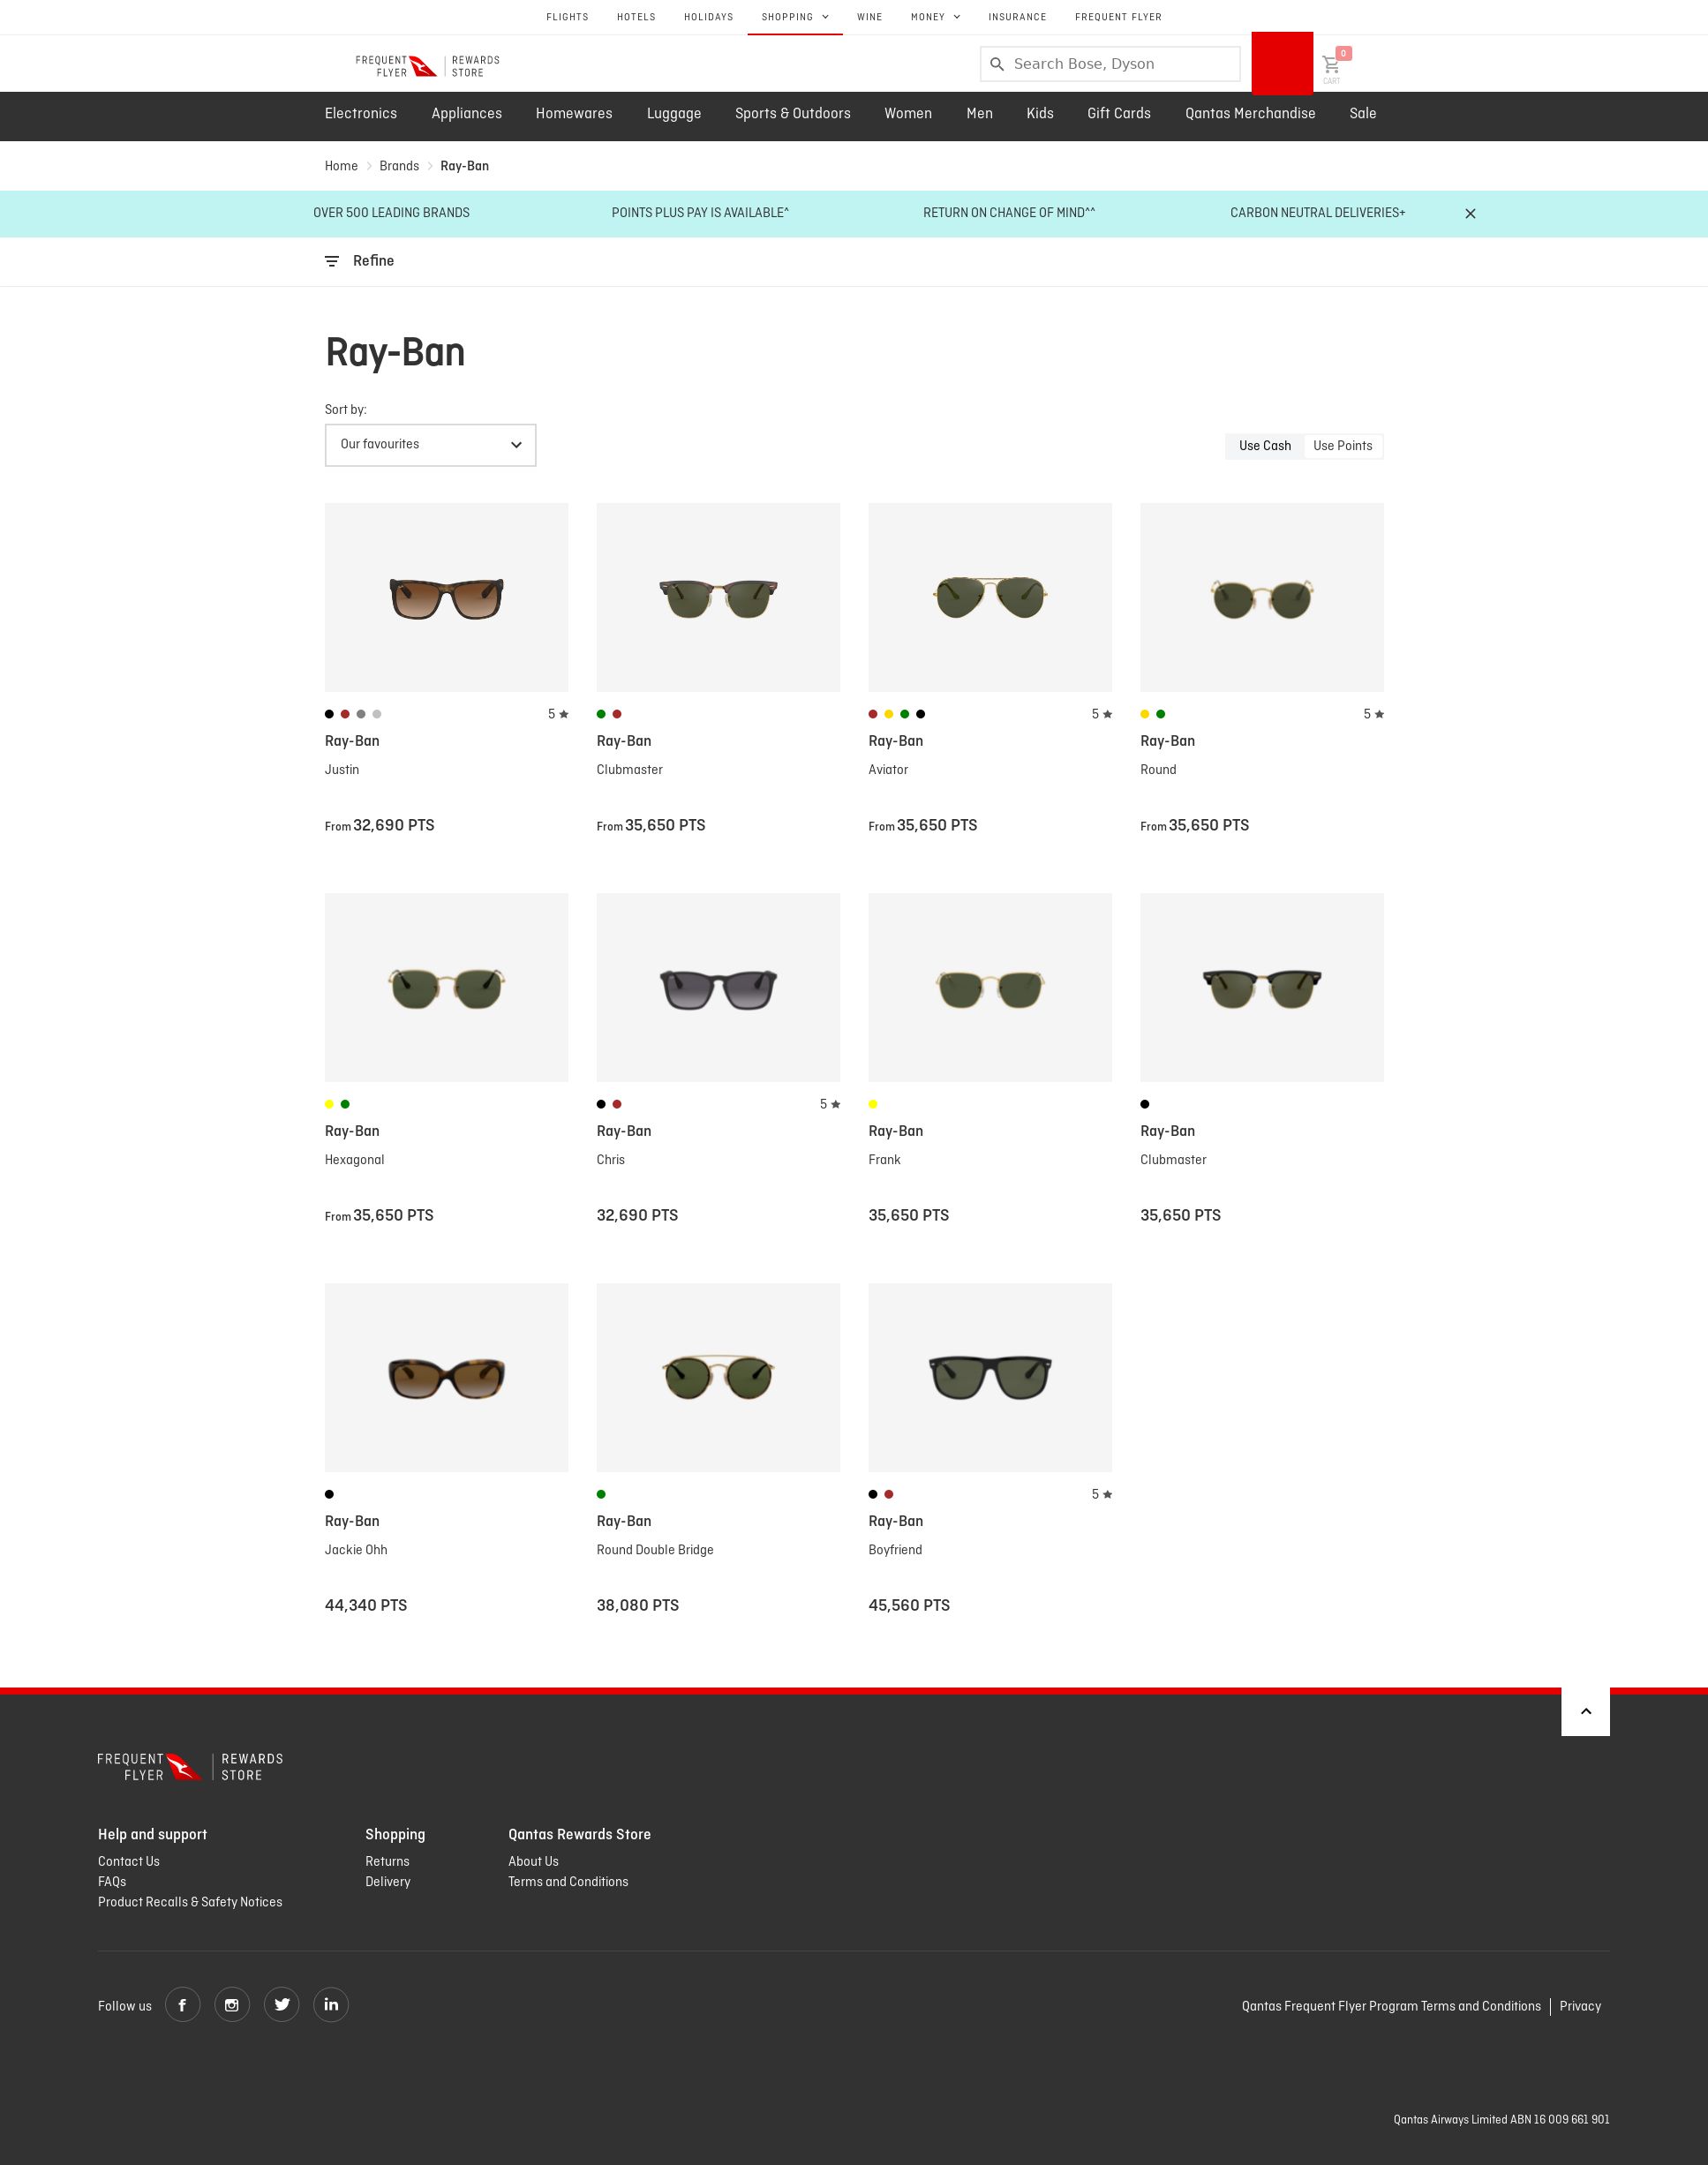
Task: Go to Hotels in top navigation
Action: point(636,17)
